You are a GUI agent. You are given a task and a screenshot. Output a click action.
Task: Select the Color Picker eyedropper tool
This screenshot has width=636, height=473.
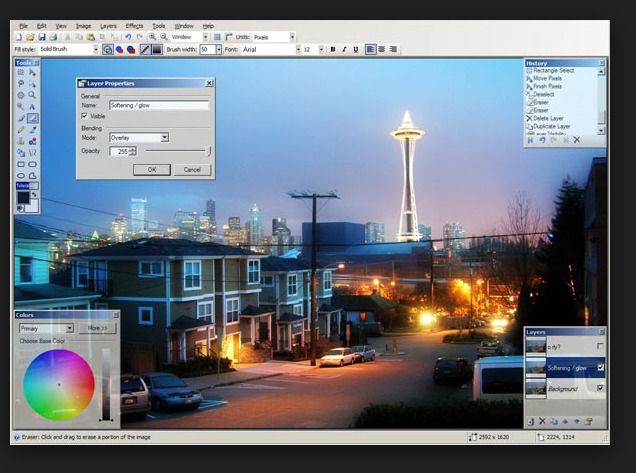(x=32, y=130)
